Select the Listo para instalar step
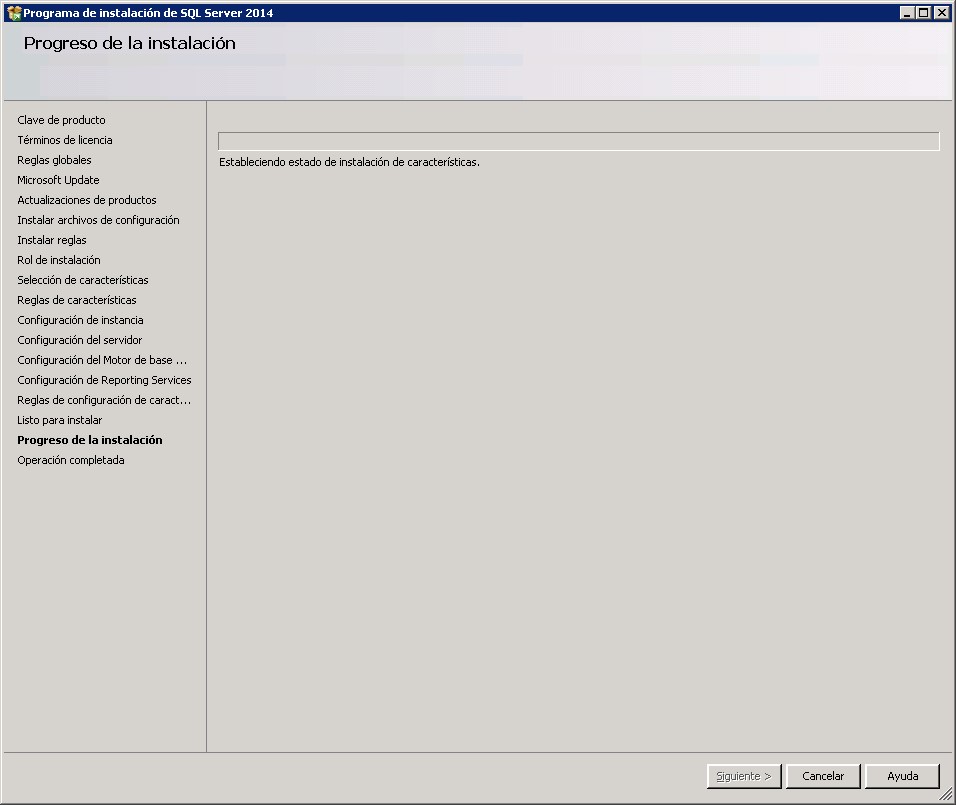Viewport: 956px width, 805px height. click(59, 420)
